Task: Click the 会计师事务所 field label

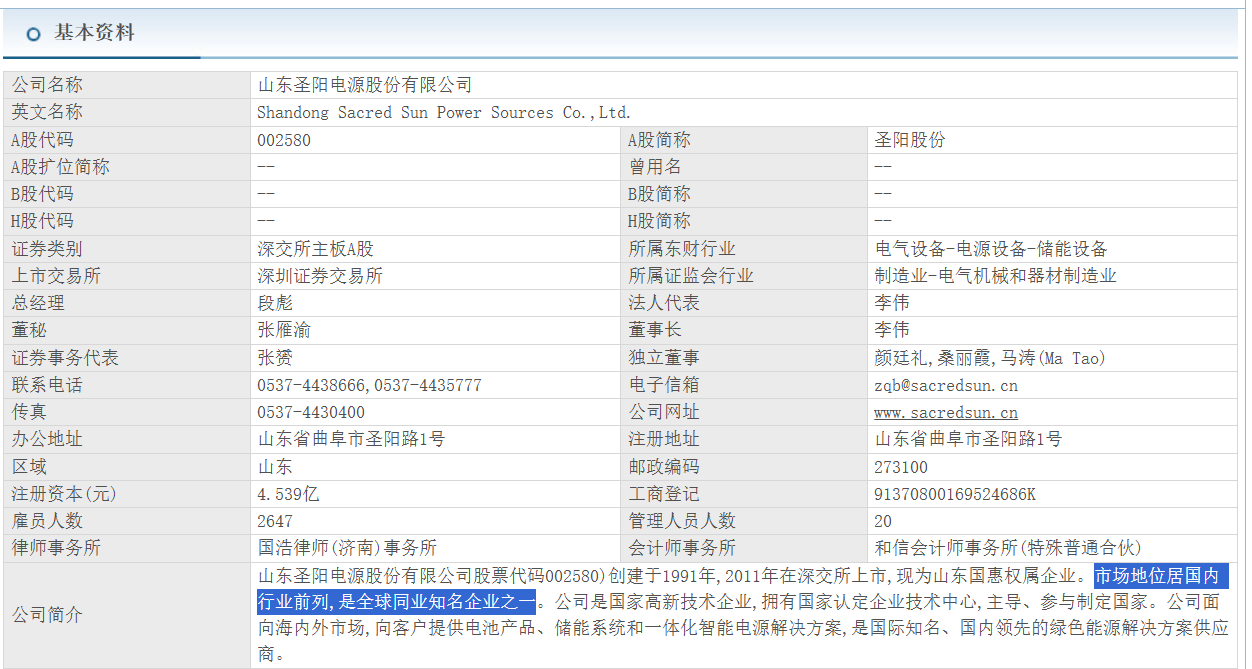Action: point(682,548)
